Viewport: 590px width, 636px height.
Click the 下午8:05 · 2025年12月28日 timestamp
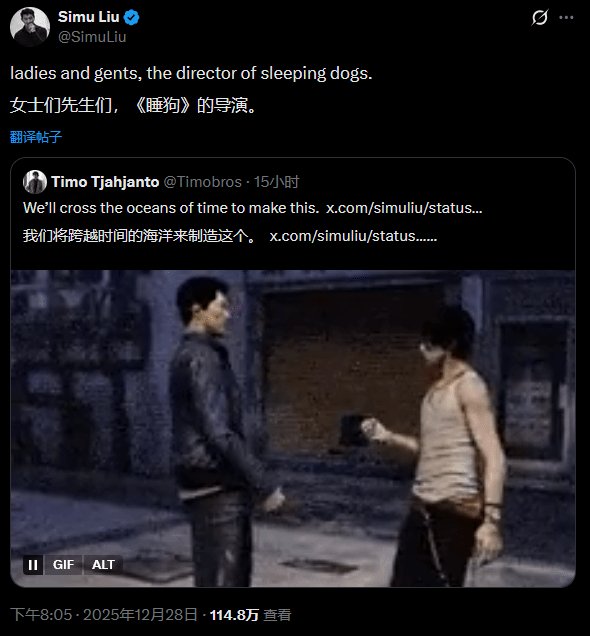[x=104, y=615]
